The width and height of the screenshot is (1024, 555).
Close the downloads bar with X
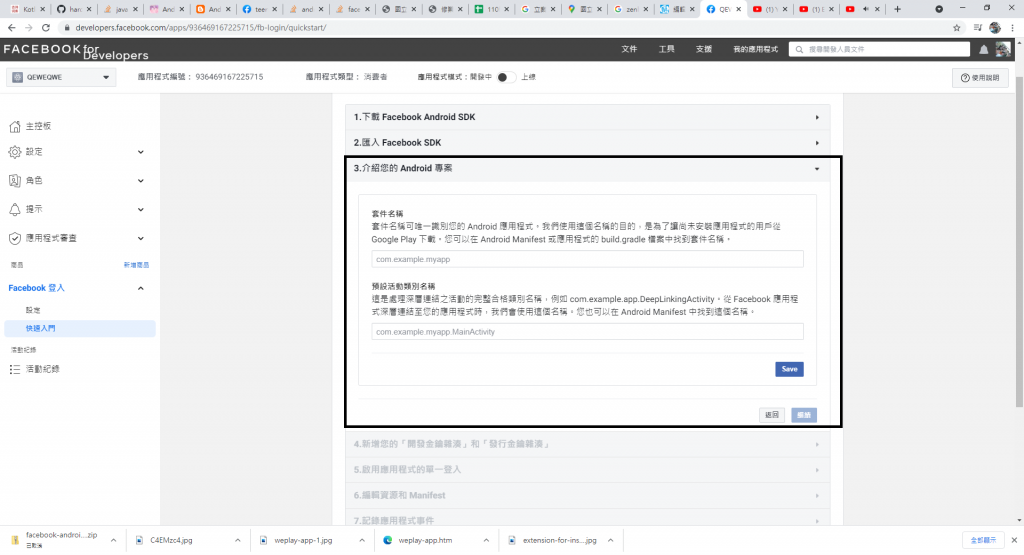tap(1014, 540)
